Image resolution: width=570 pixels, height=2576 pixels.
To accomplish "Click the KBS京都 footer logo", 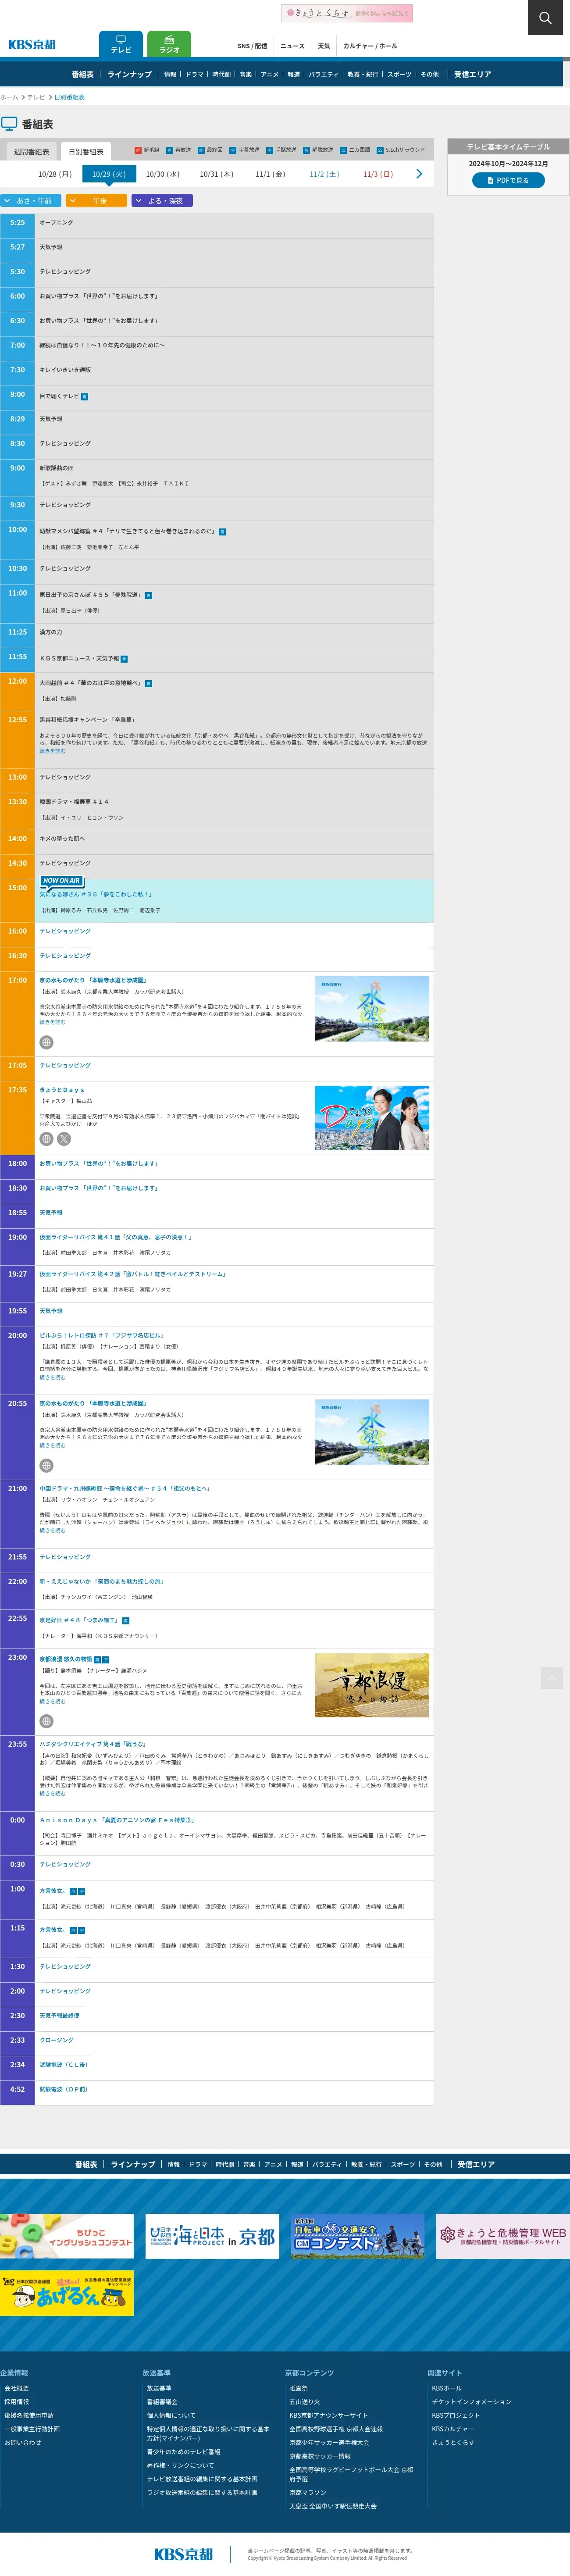I will pos(184,2553).
